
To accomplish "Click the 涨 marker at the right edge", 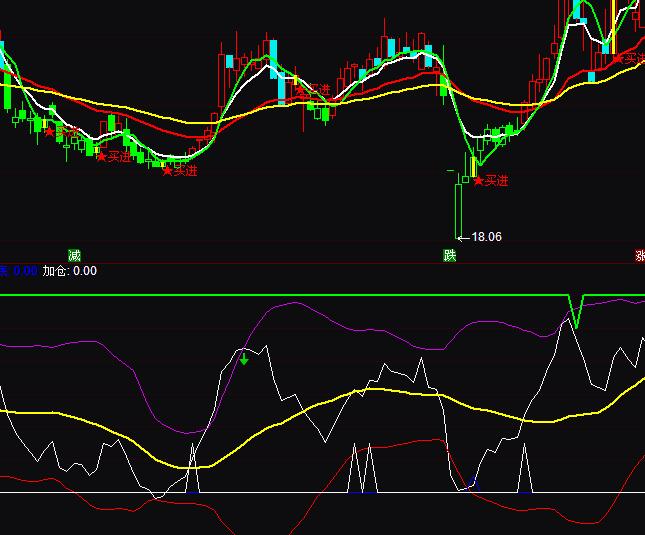I will [x=639, y=256].
